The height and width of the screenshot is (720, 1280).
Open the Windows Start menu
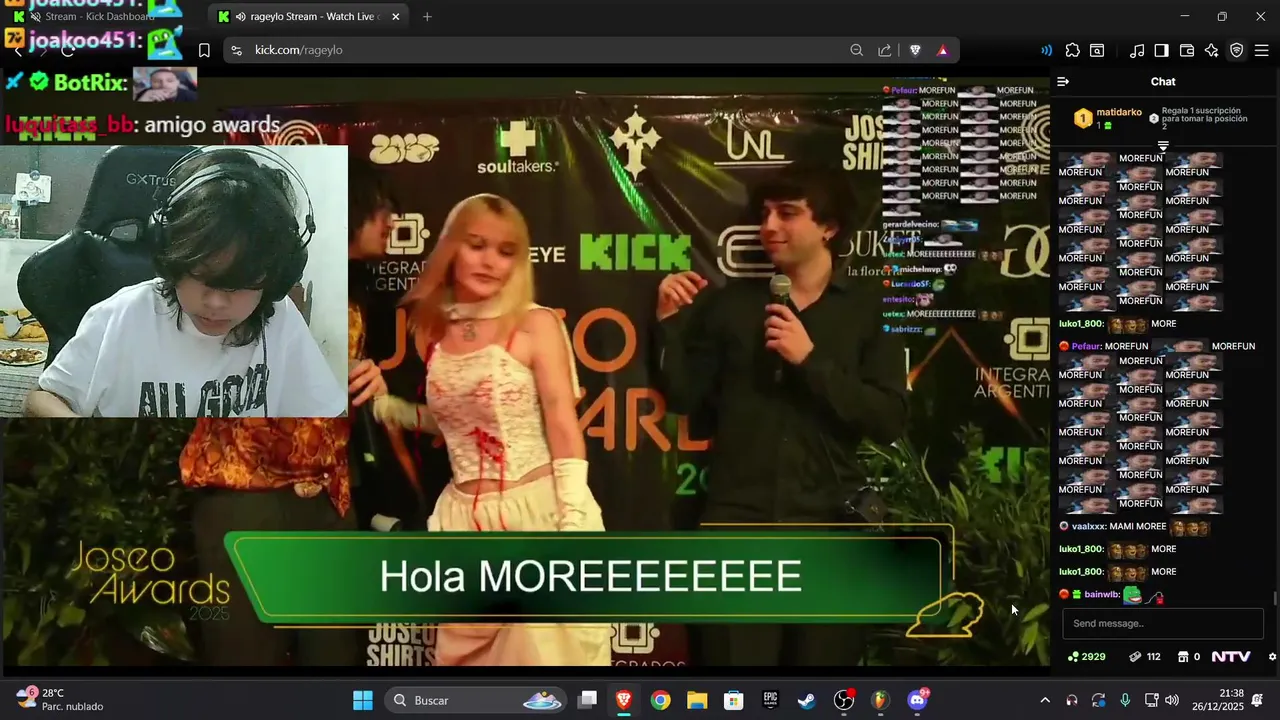pyautogui.click(x=363, y=700)
